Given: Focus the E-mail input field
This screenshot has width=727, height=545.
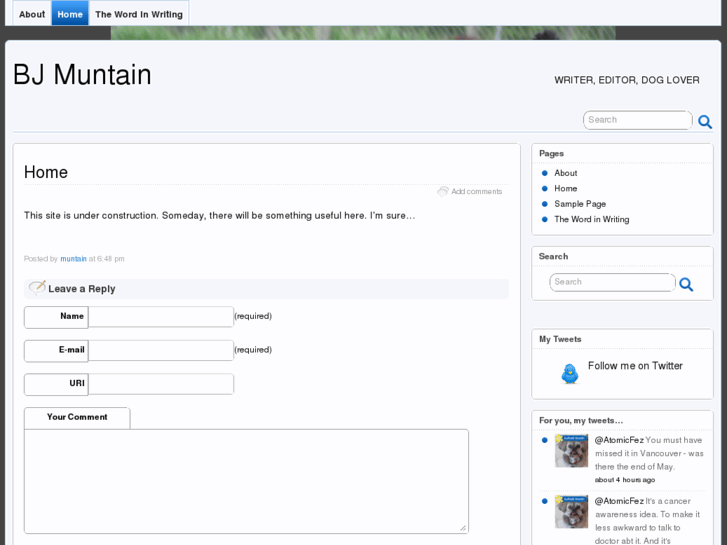Looking at the screenshot, I should point(161,351).
